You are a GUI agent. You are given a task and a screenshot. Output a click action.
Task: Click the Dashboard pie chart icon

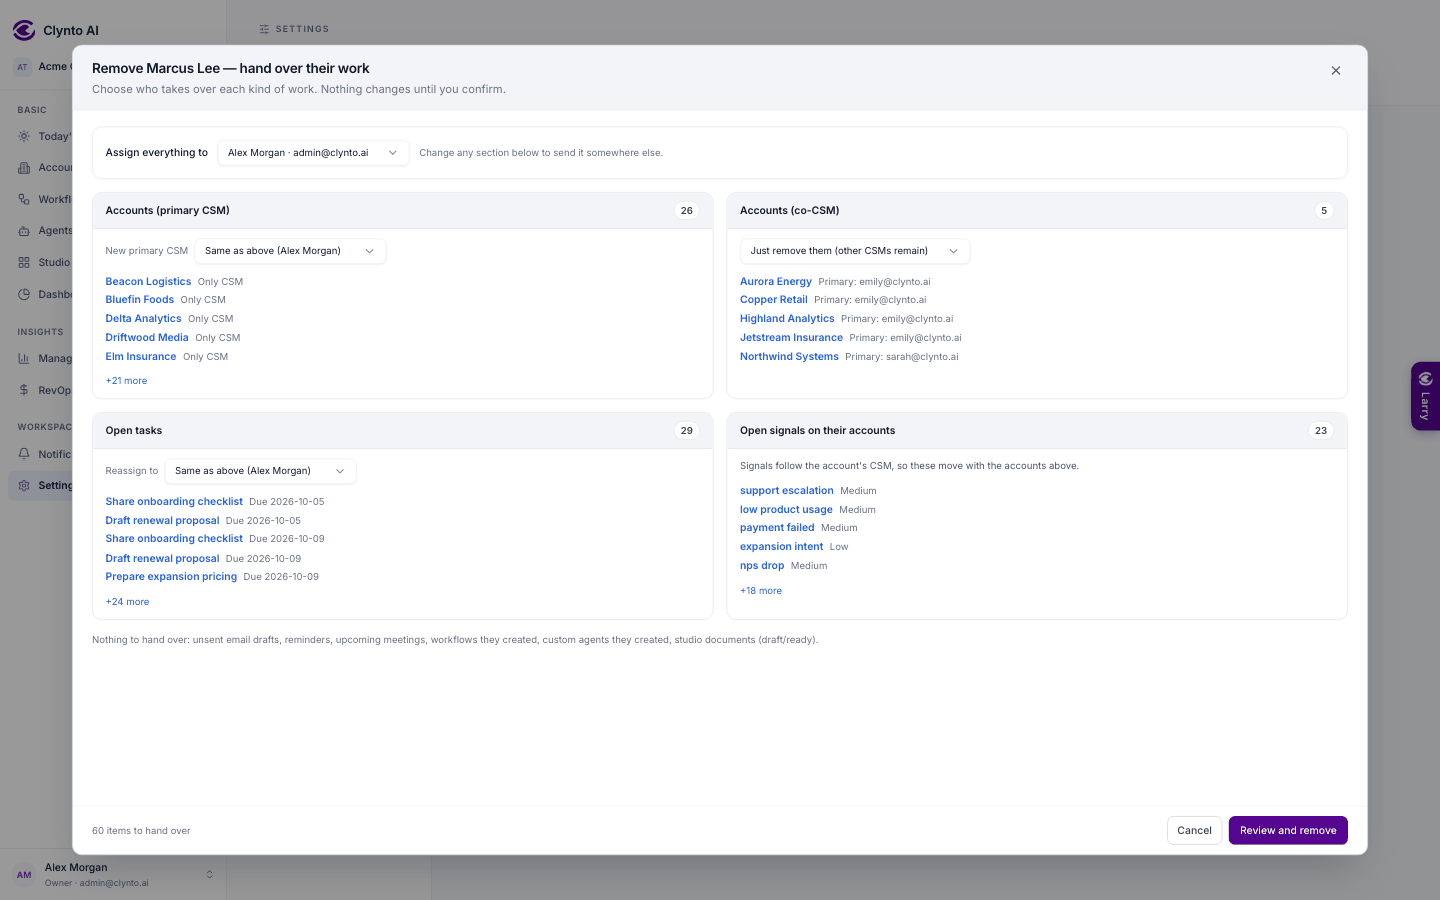click(x=24, y=294)
